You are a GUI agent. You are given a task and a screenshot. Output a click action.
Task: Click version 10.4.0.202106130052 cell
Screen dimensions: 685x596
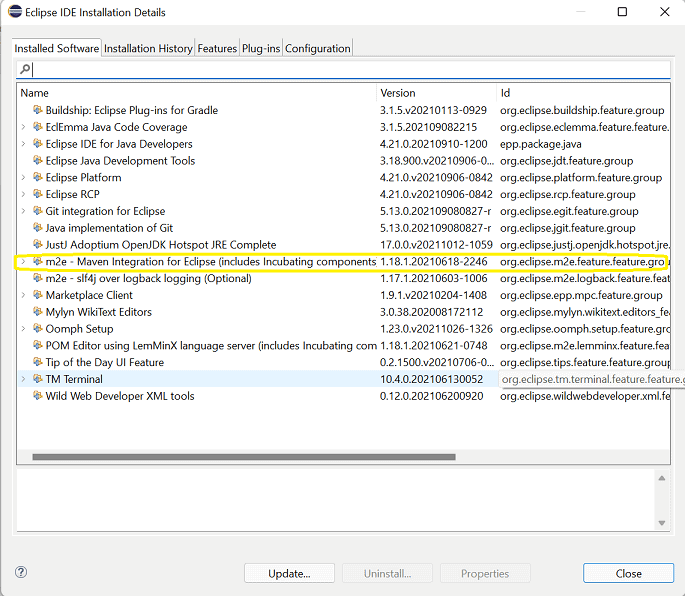coord(432,379)
